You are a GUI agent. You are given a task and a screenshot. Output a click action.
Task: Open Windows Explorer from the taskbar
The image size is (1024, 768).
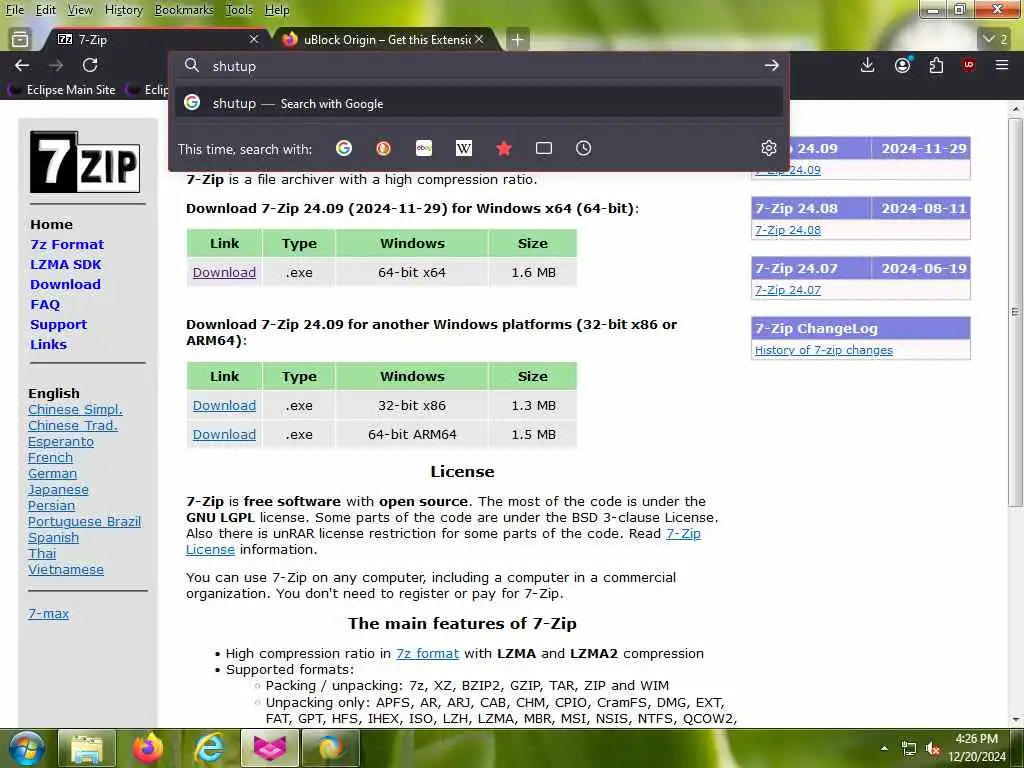coord(87,748)
